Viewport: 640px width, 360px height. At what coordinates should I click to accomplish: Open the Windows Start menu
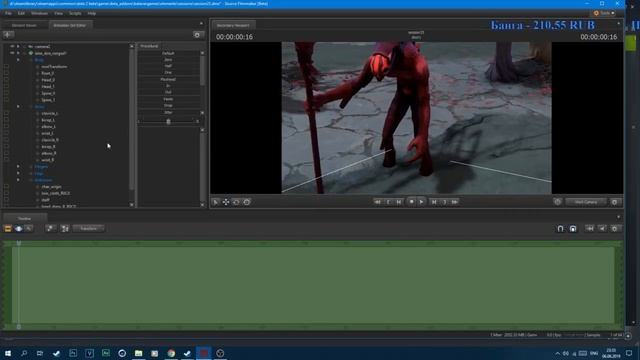tap(8, 353)
